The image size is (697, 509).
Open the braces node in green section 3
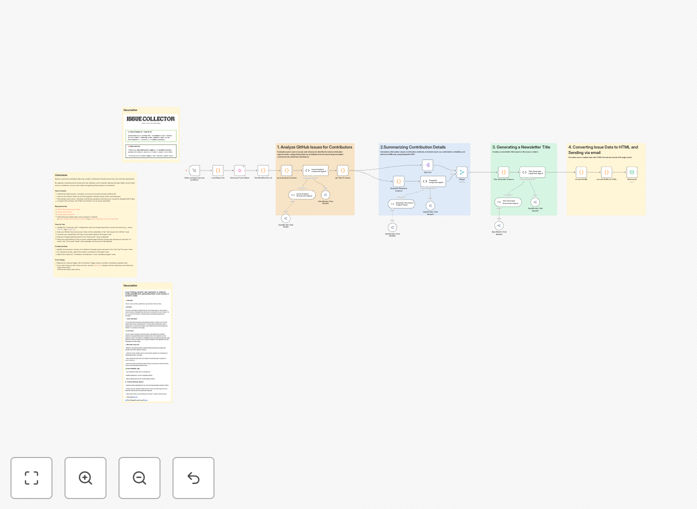point(504,172)
